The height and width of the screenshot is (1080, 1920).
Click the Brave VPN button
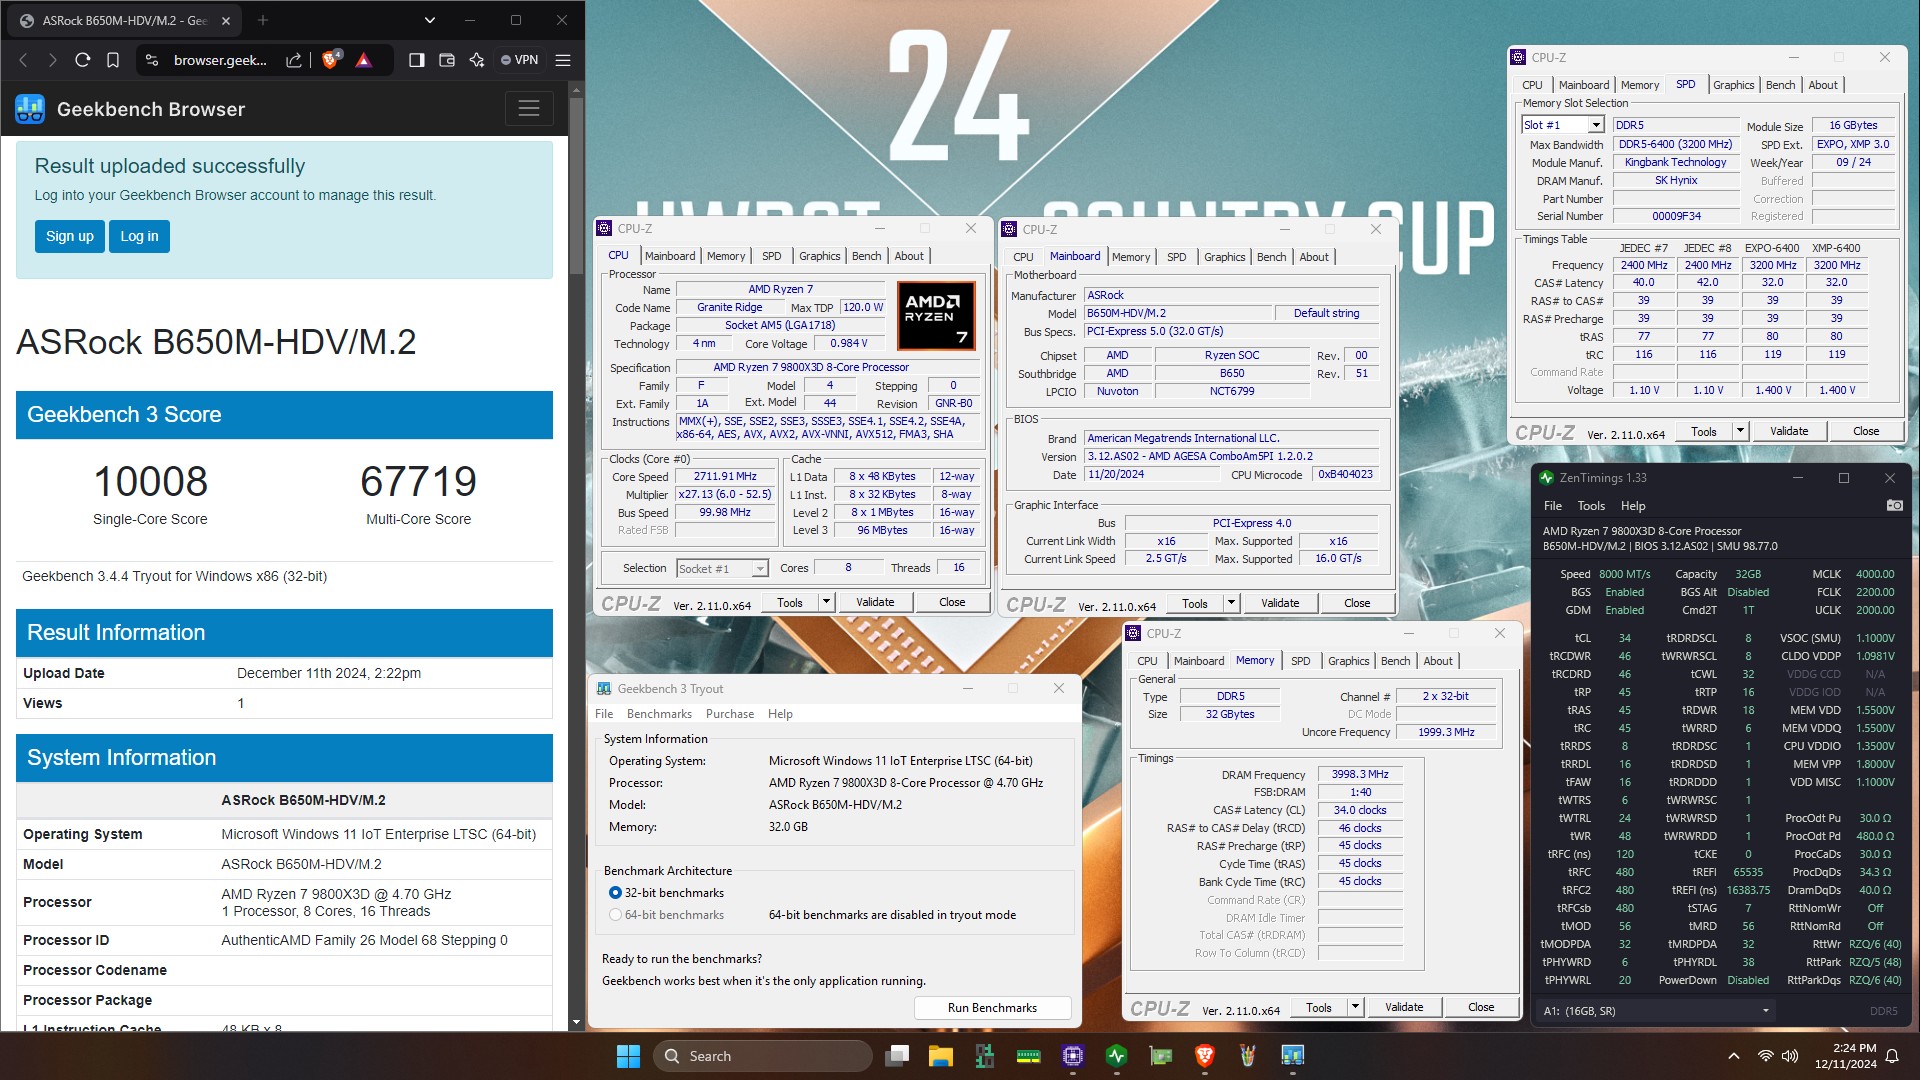click(x=520, y=60)
